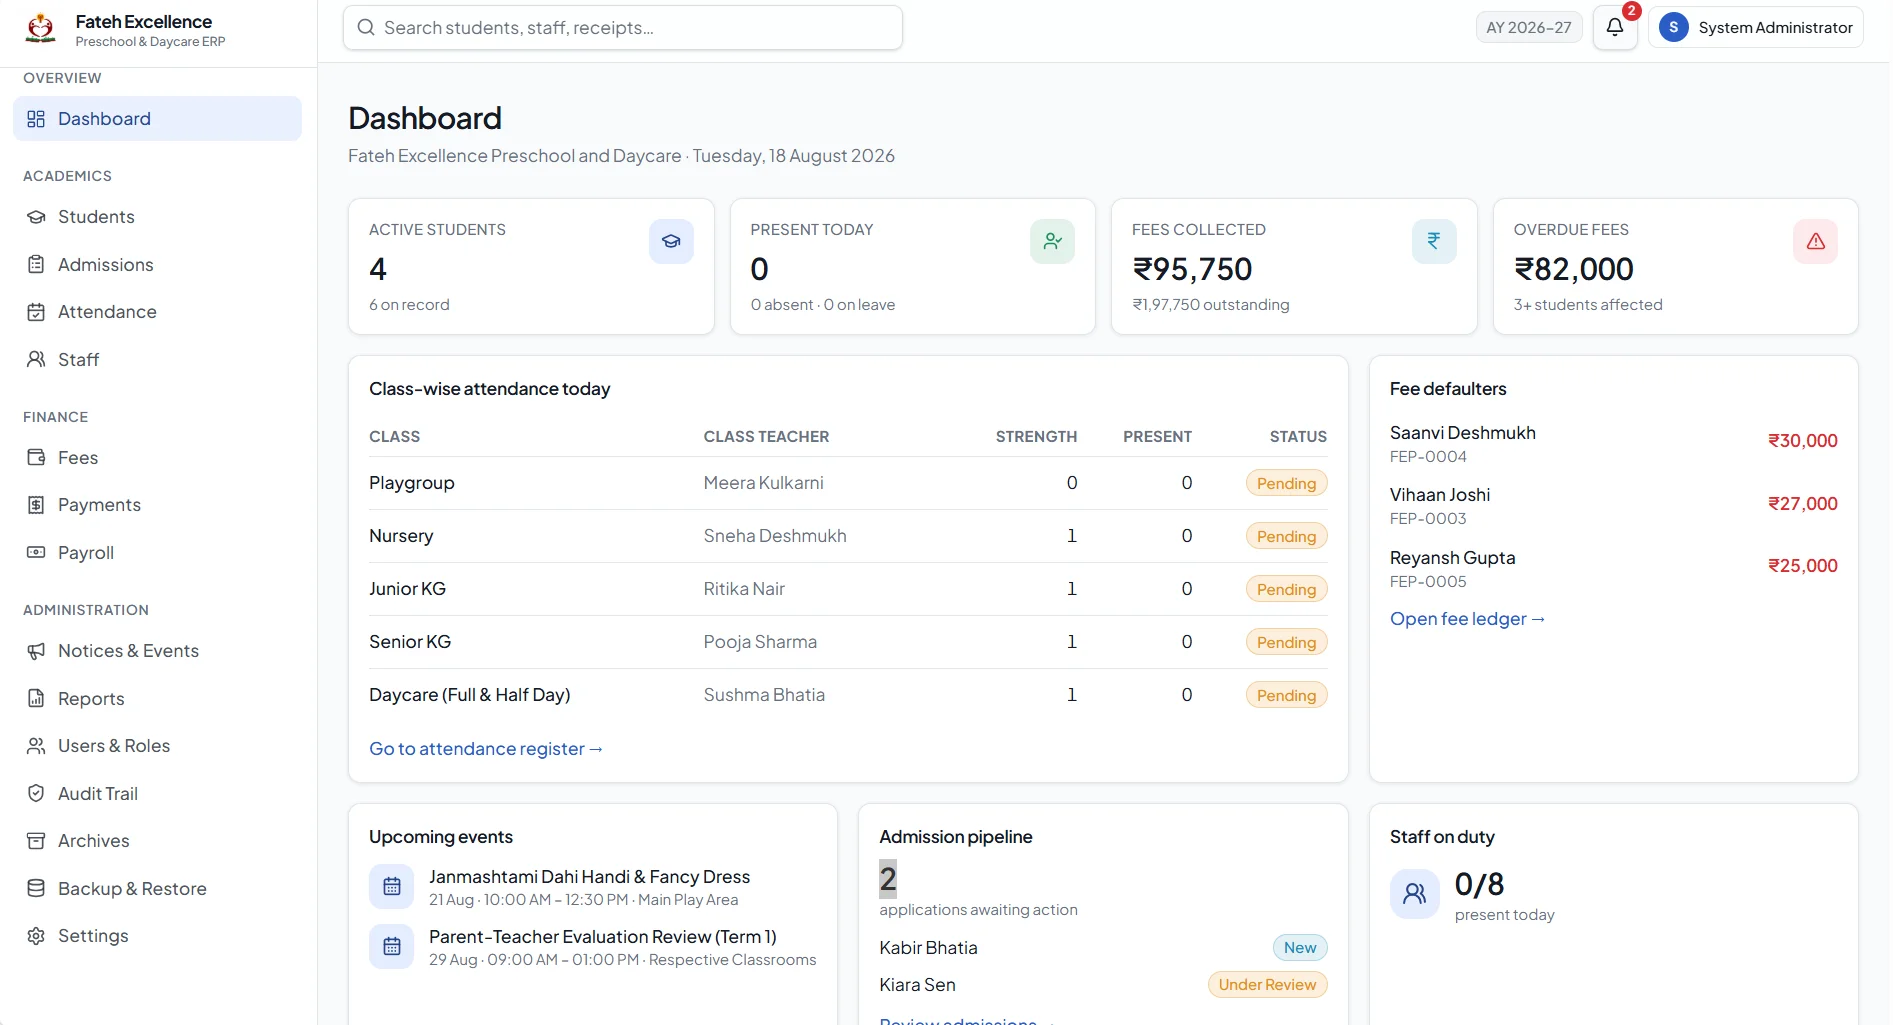Click Pending status badge for Senior KG

click(1286, 642)
